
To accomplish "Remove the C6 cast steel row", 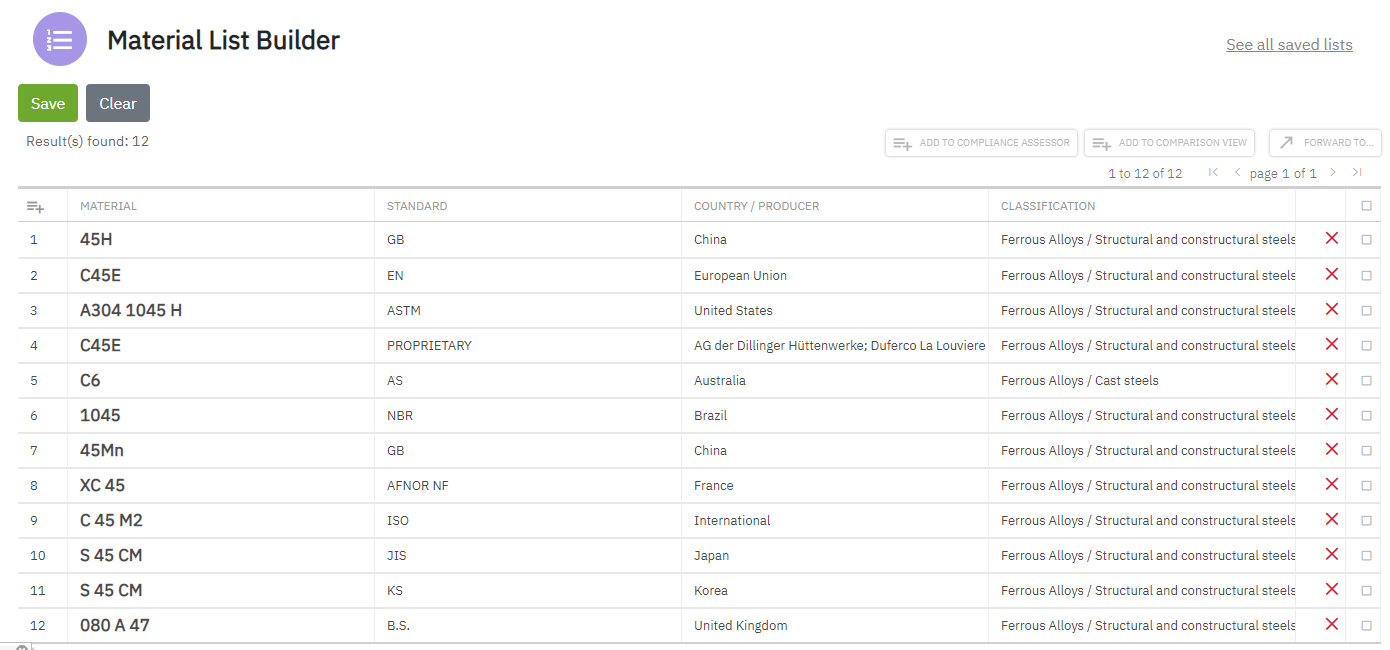I will point(1331,379).
